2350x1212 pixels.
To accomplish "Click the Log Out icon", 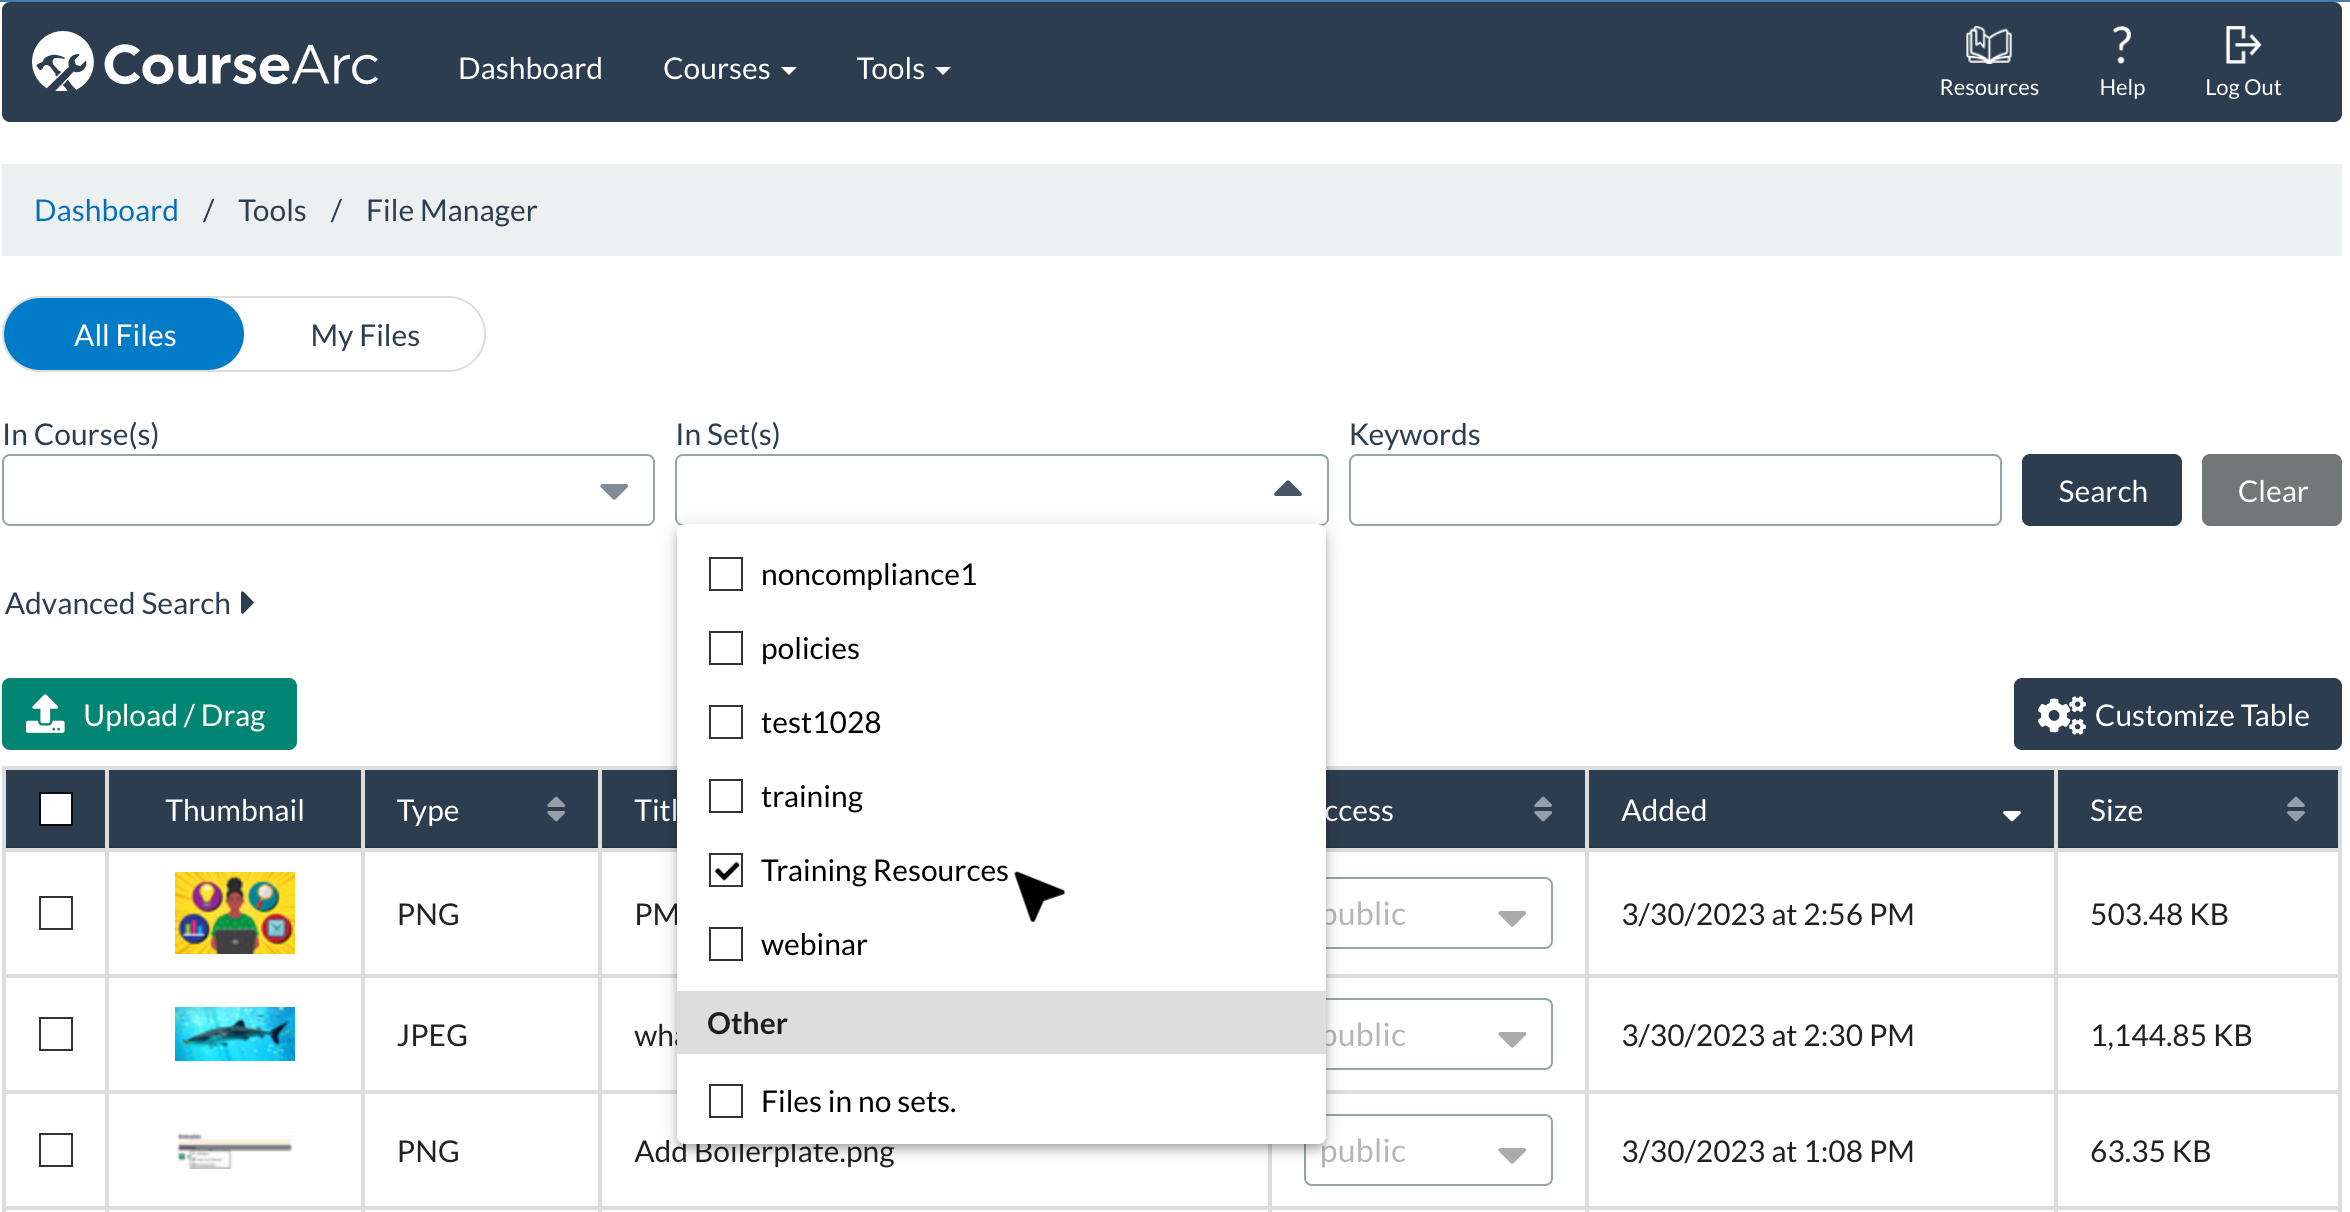I will pos(2242,46).
